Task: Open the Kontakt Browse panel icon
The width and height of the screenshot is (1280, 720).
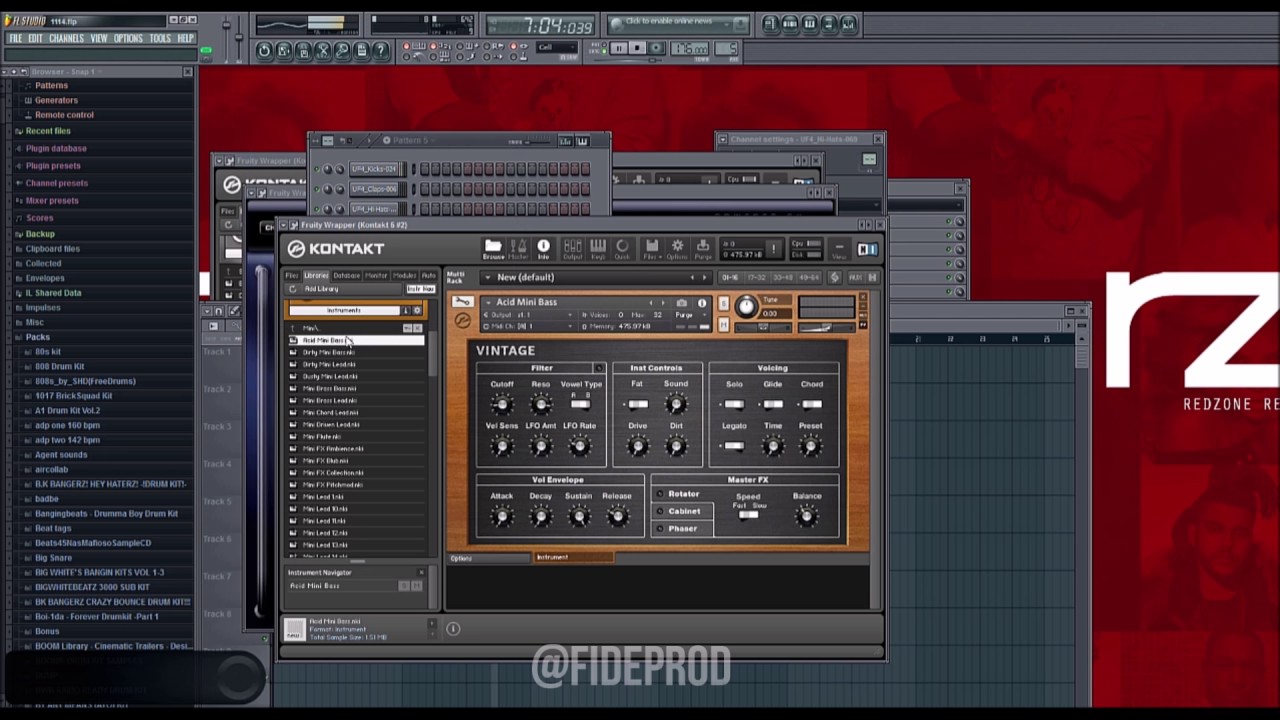Action: tap(493, 247)
